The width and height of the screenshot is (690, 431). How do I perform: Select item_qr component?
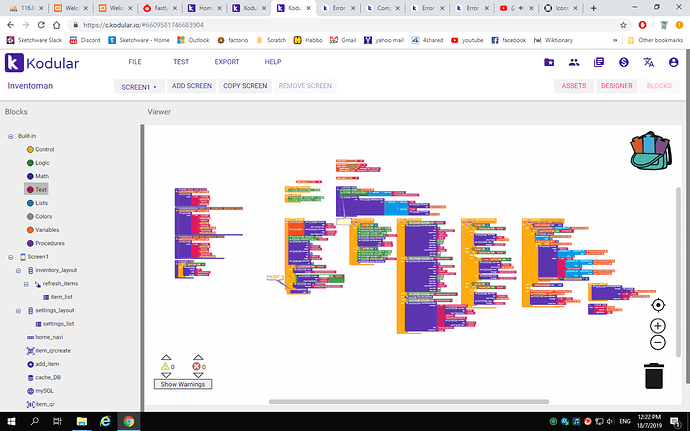[40, 404]
